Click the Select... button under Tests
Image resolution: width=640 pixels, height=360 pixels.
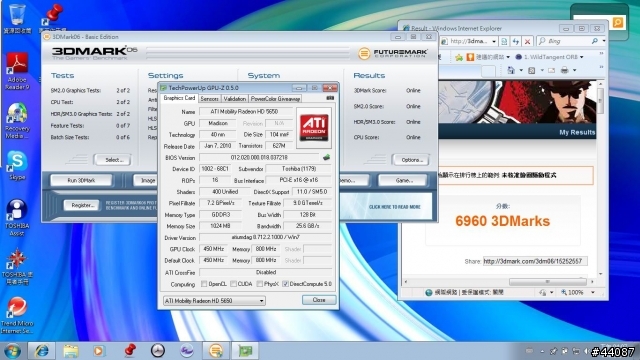(113, 160)
